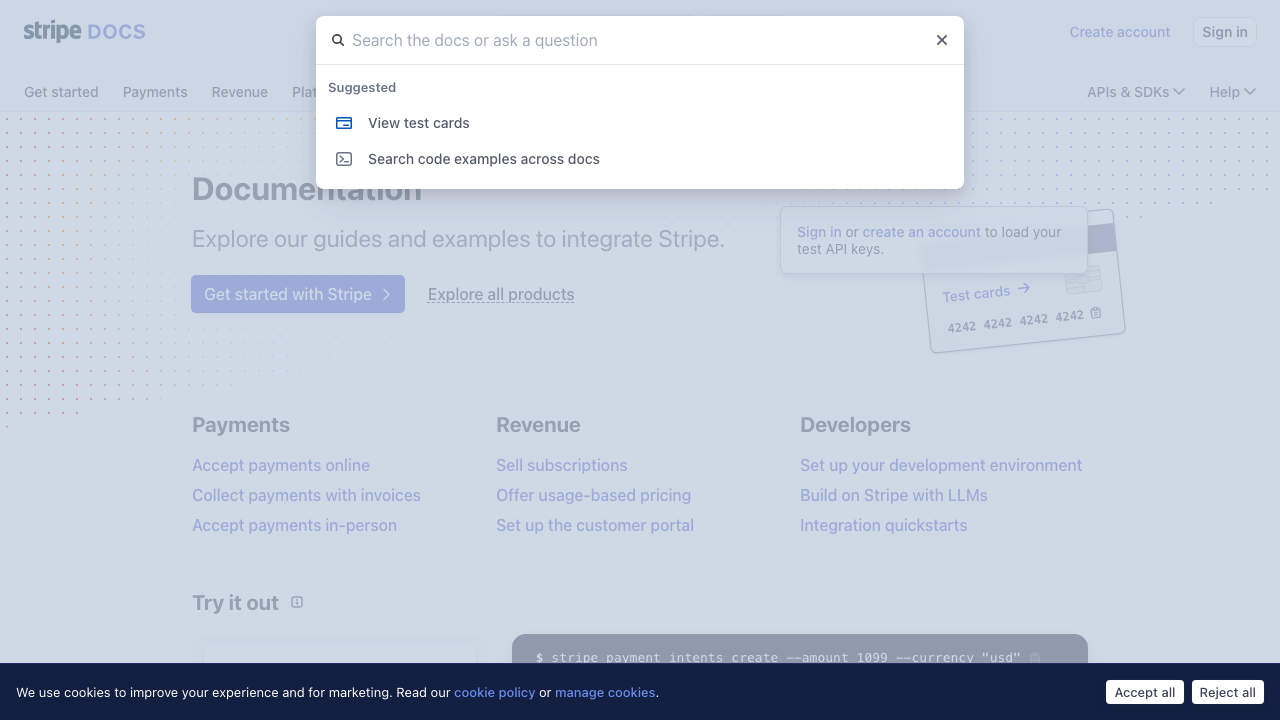Select Search code examples across docs
Screen dimensions: 1280x720
click(x=640, y=159)
